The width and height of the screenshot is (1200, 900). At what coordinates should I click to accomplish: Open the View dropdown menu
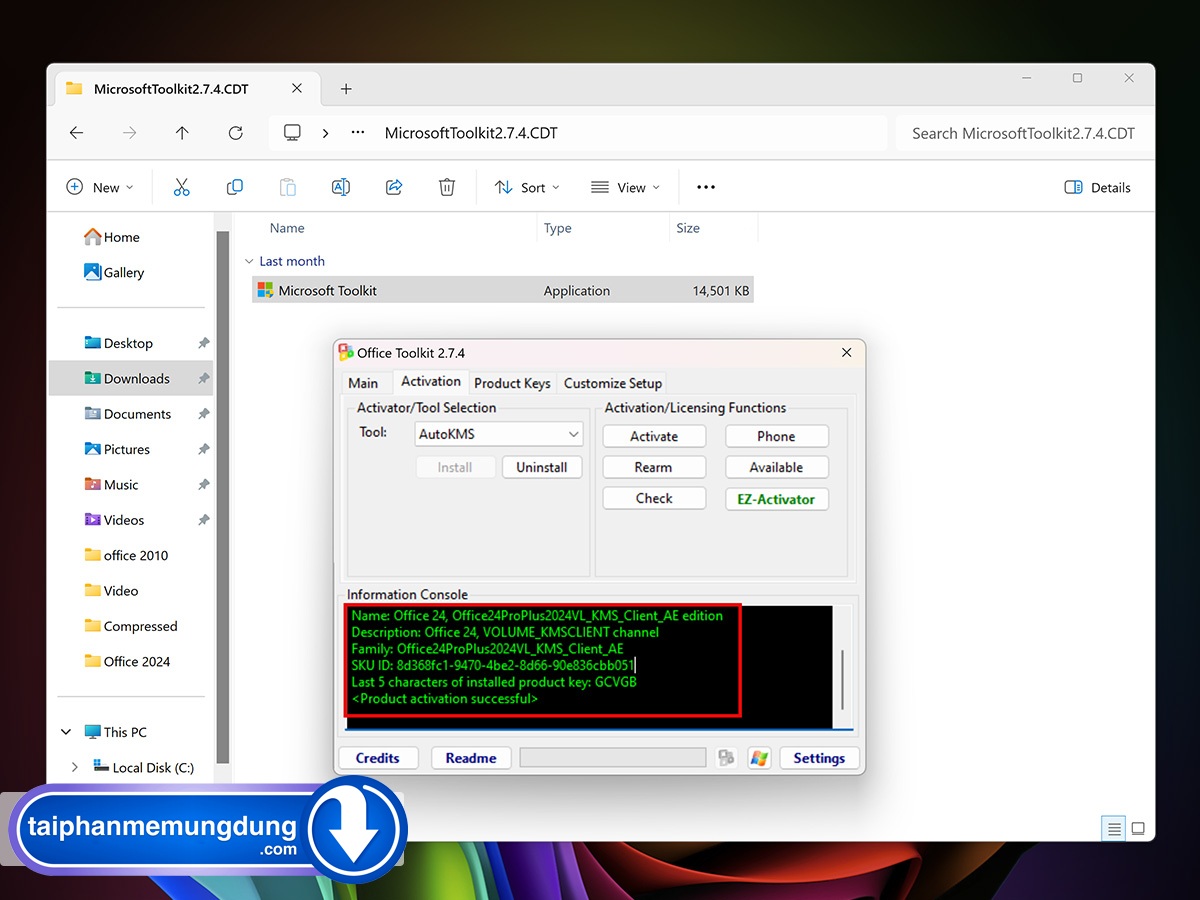625,187
